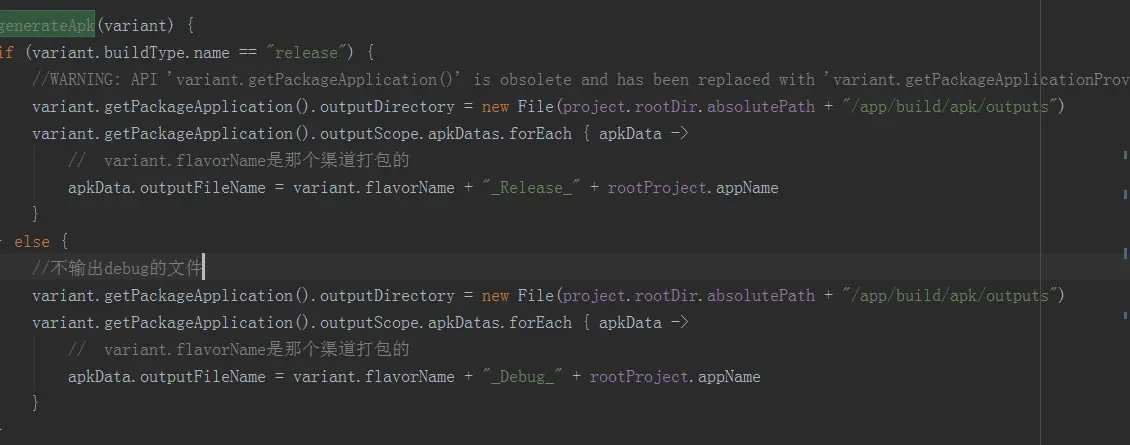Place caret at the 不输出debug的文件 comment

point(117,269)
